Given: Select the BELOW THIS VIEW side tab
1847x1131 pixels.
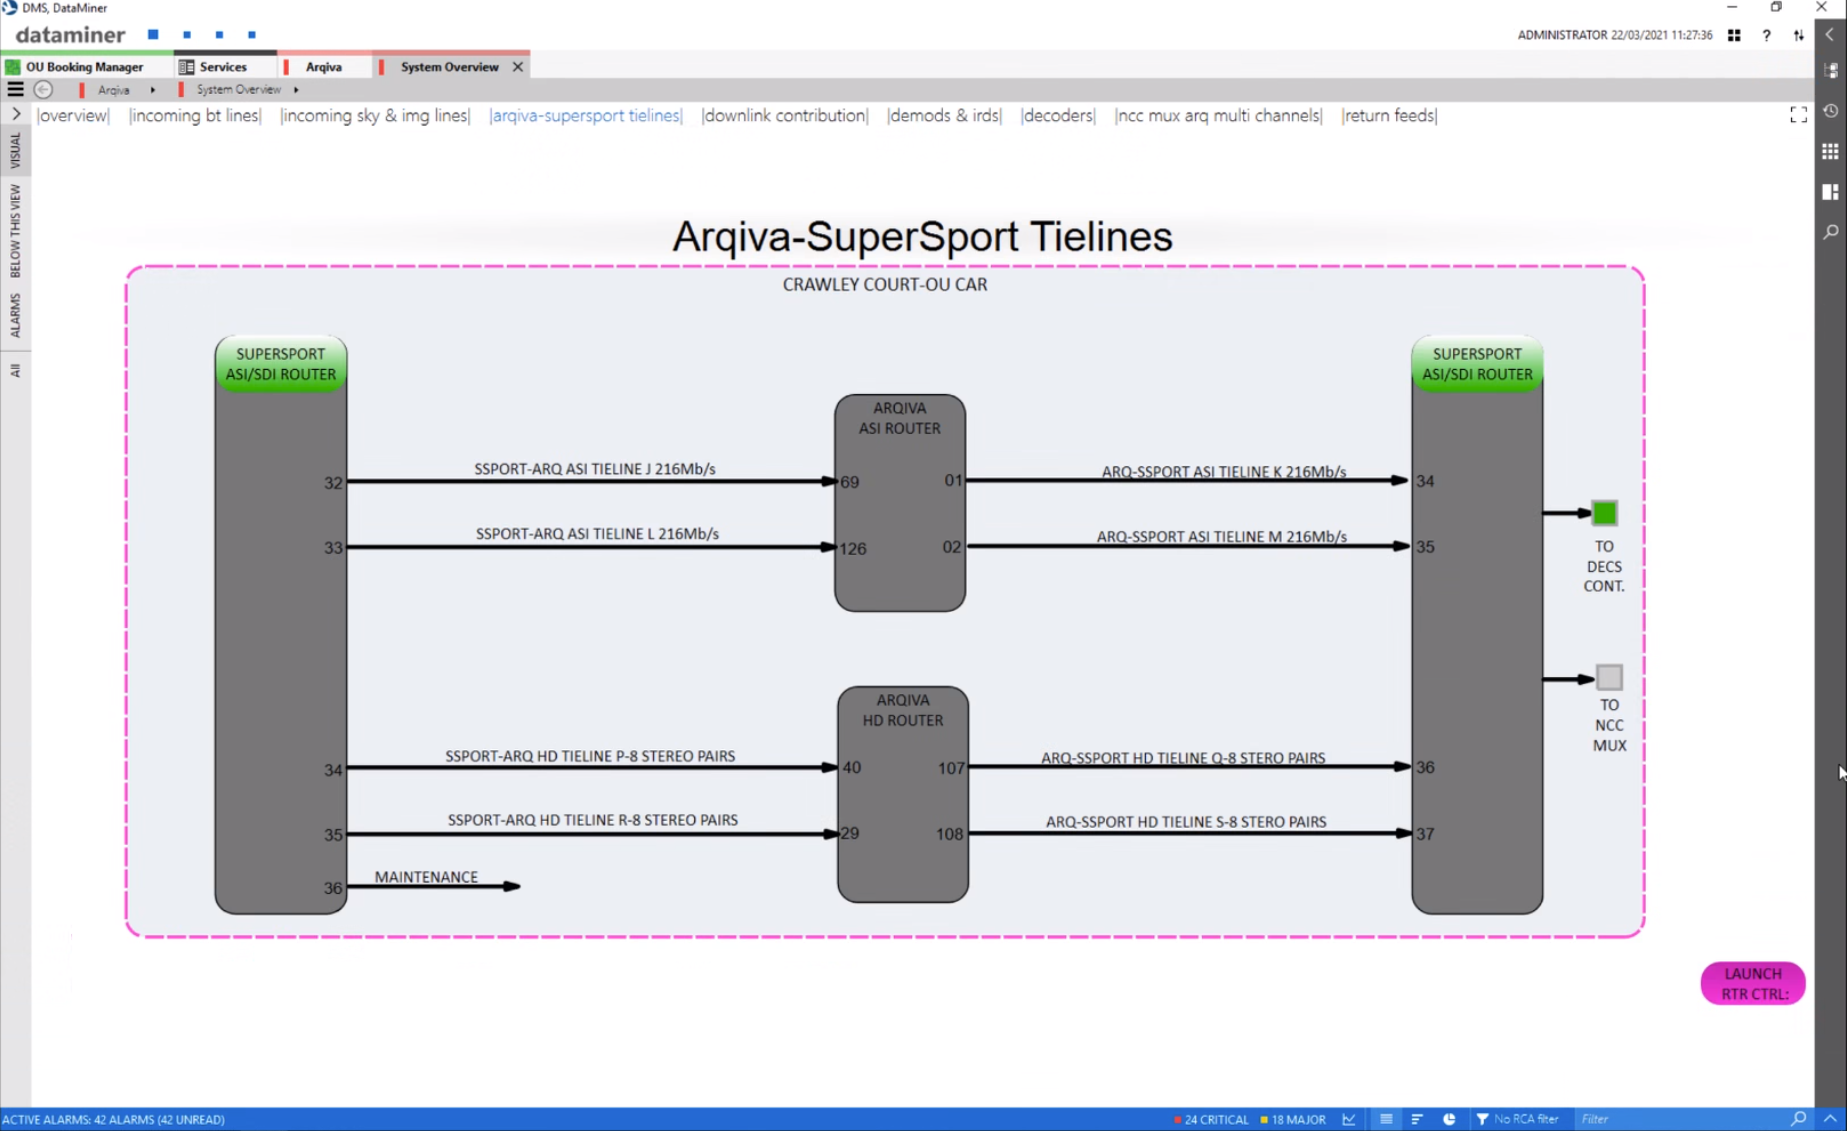Looking at the screenshot, I should tap(15, 231).
